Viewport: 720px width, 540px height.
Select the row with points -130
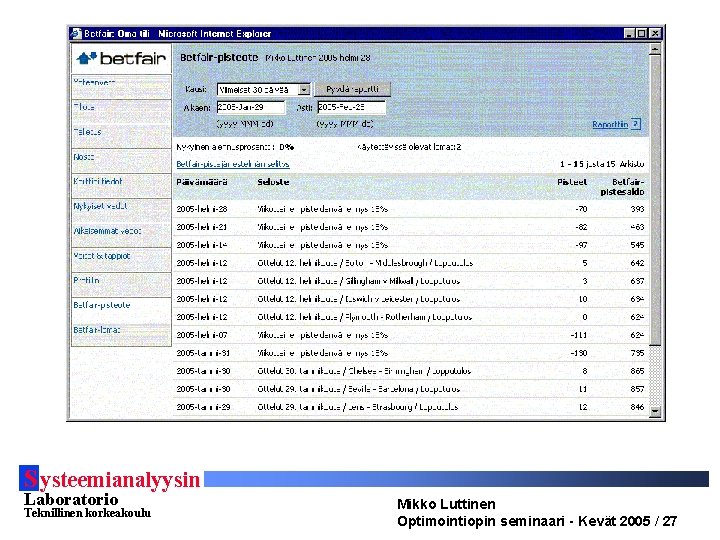pos(410,353)
